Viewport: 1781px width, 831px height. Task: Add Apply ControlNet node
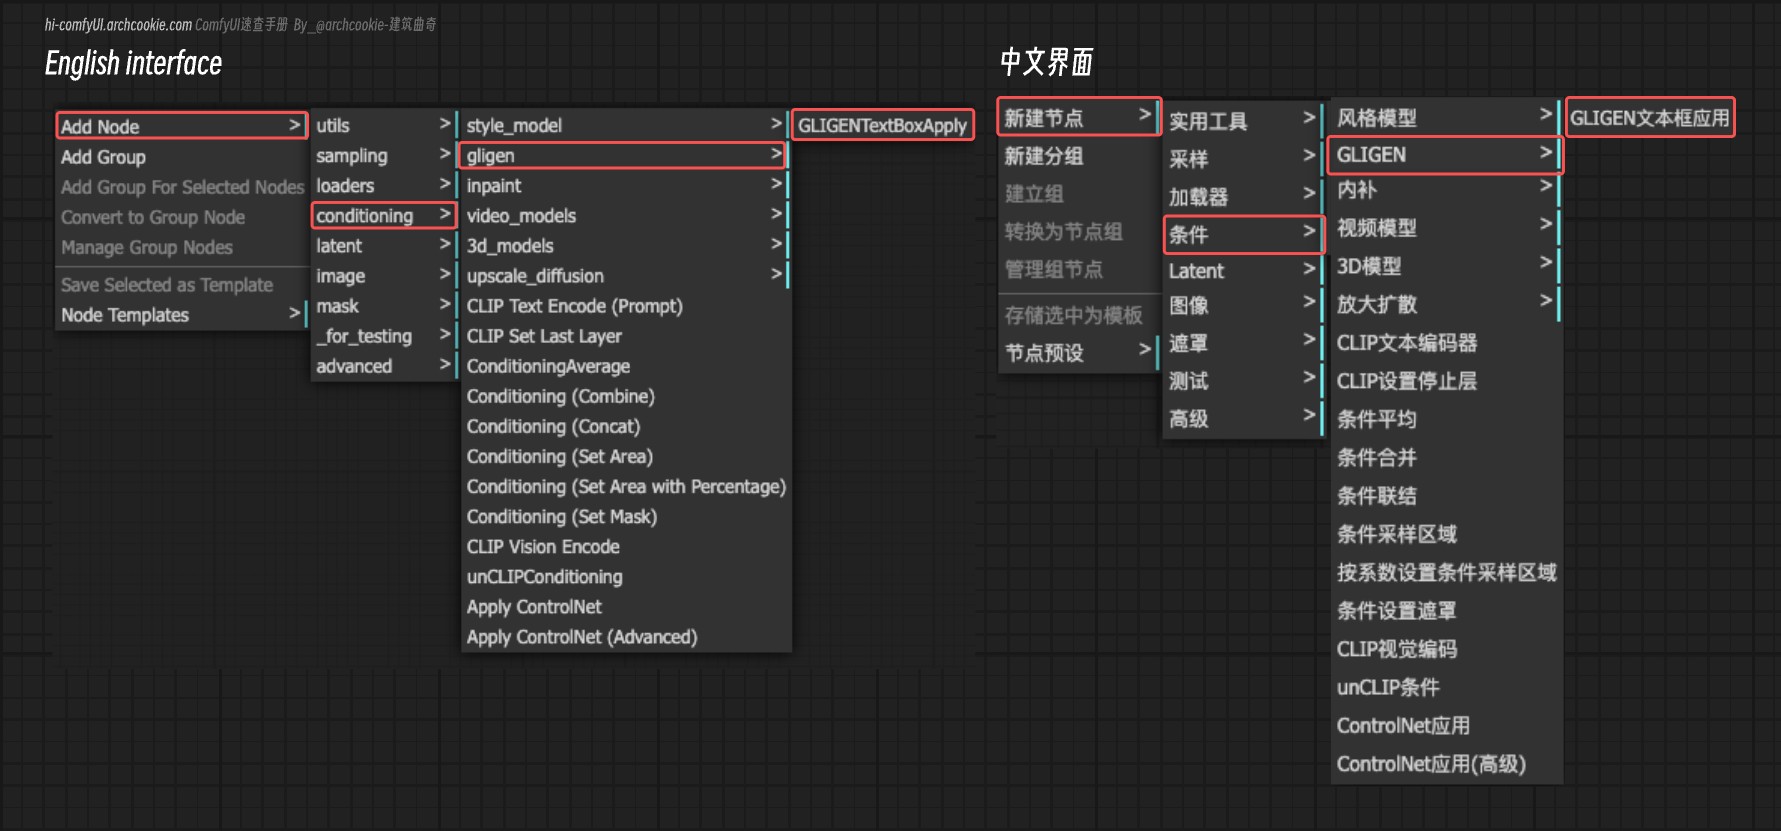click(x=625, y=606)
